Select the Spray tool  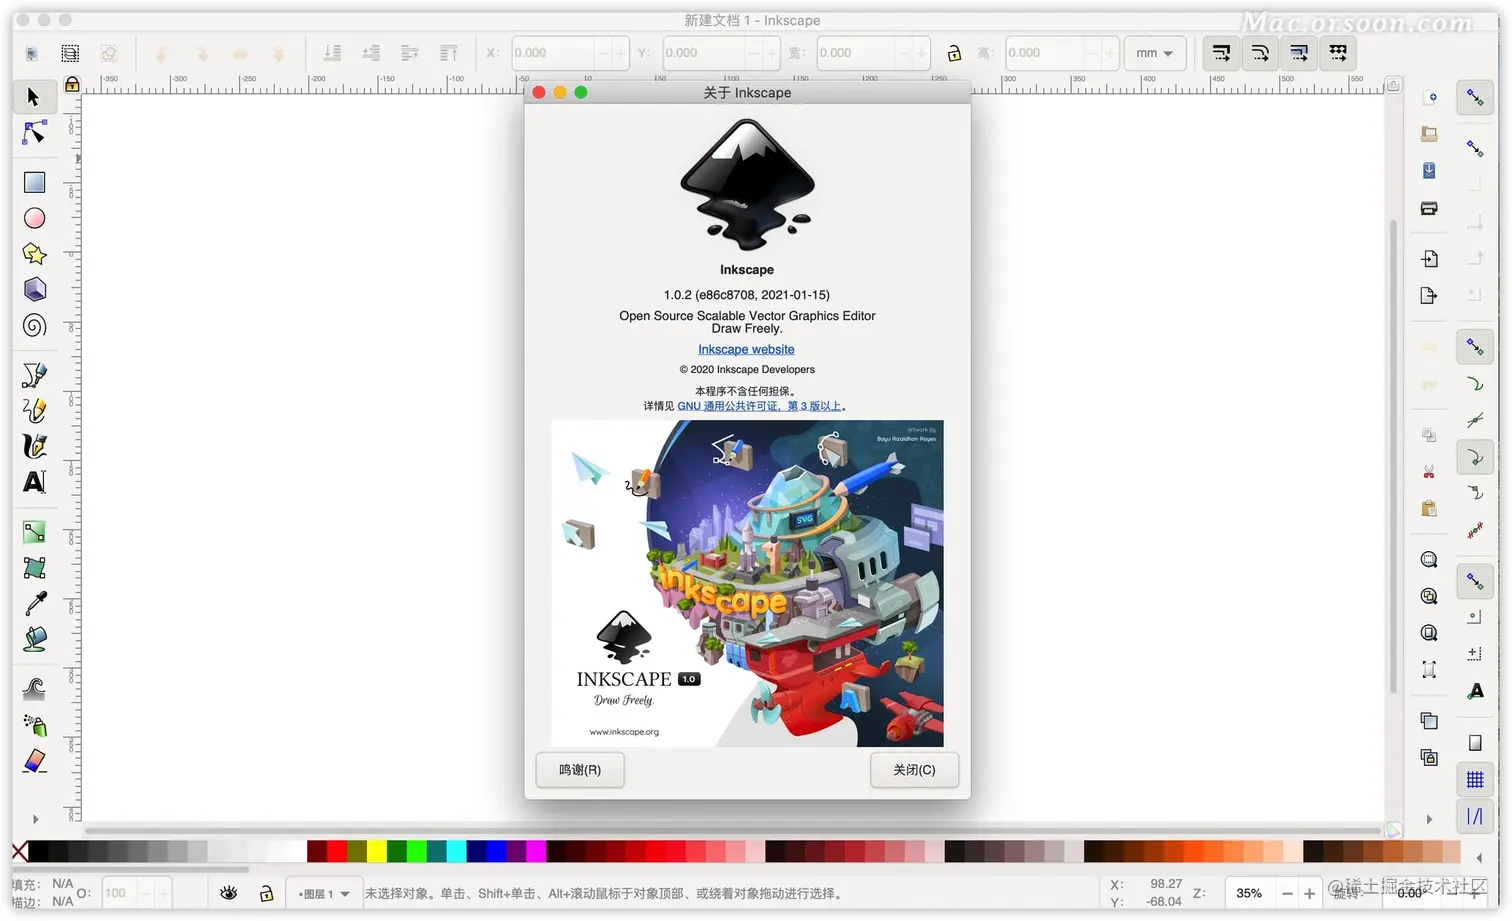click(x=34, y=725)
